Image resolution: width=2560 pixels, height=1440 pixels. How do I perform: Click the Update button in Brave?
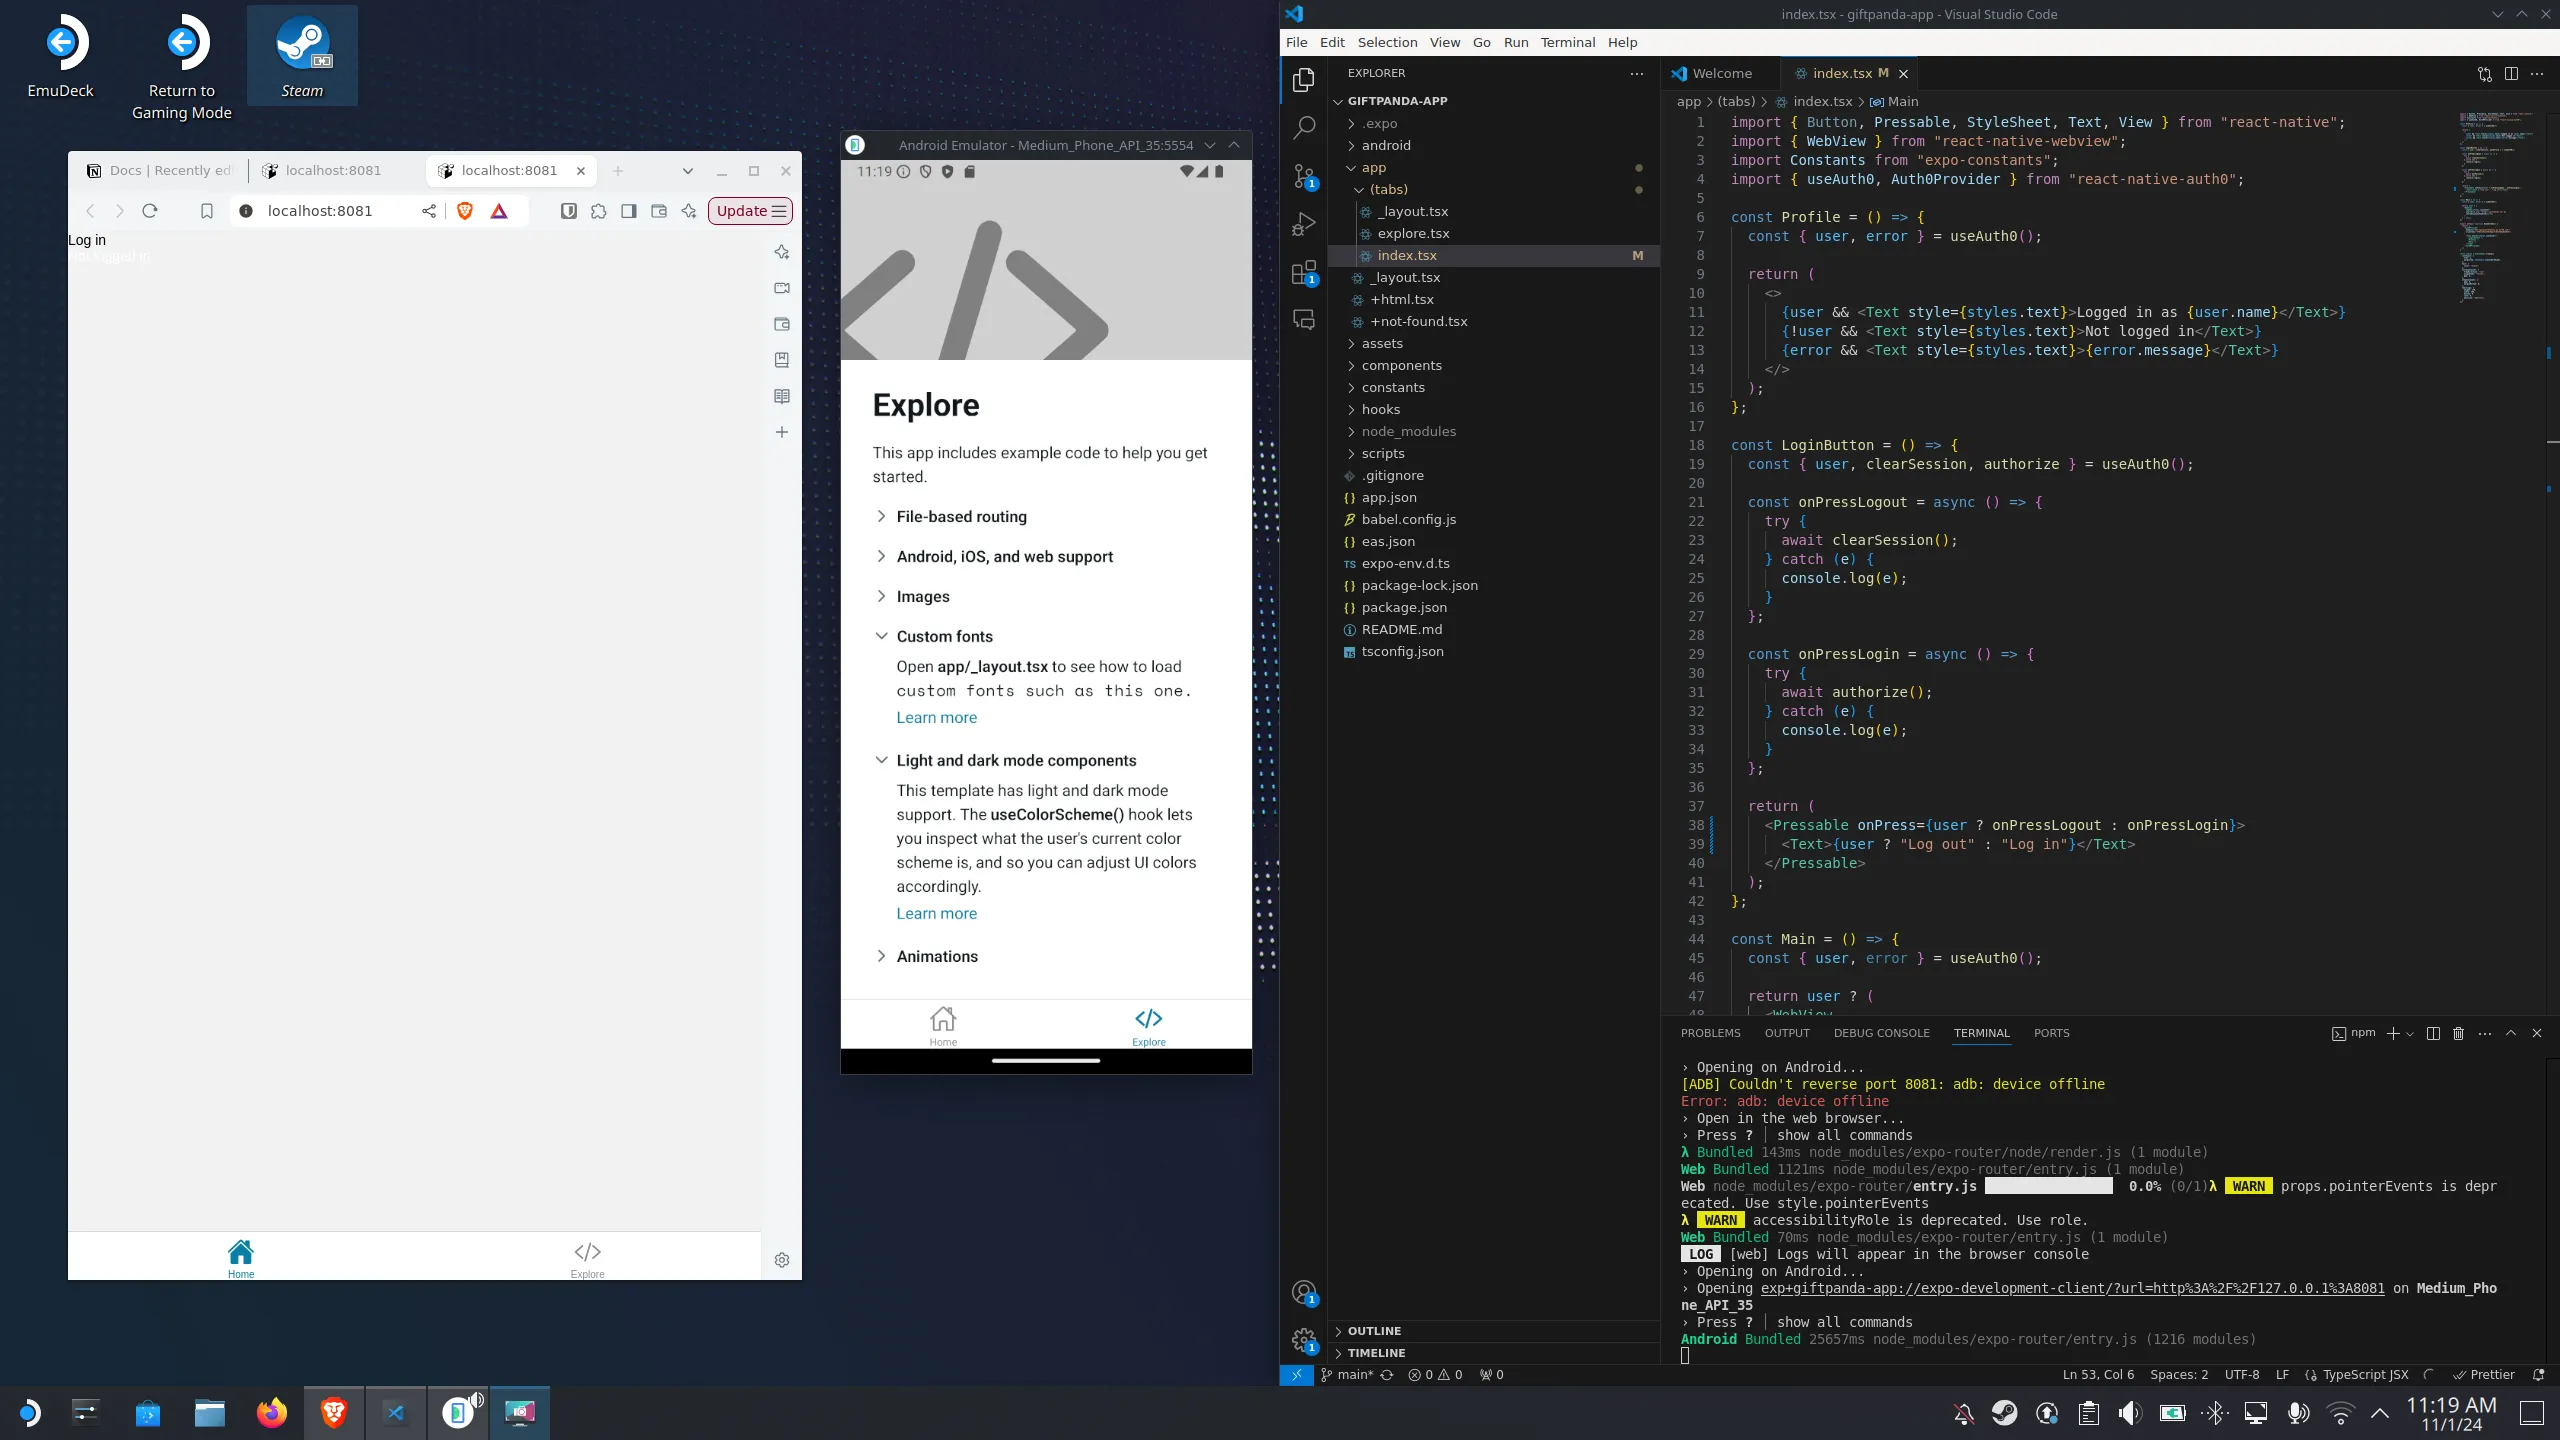point(750,210)
